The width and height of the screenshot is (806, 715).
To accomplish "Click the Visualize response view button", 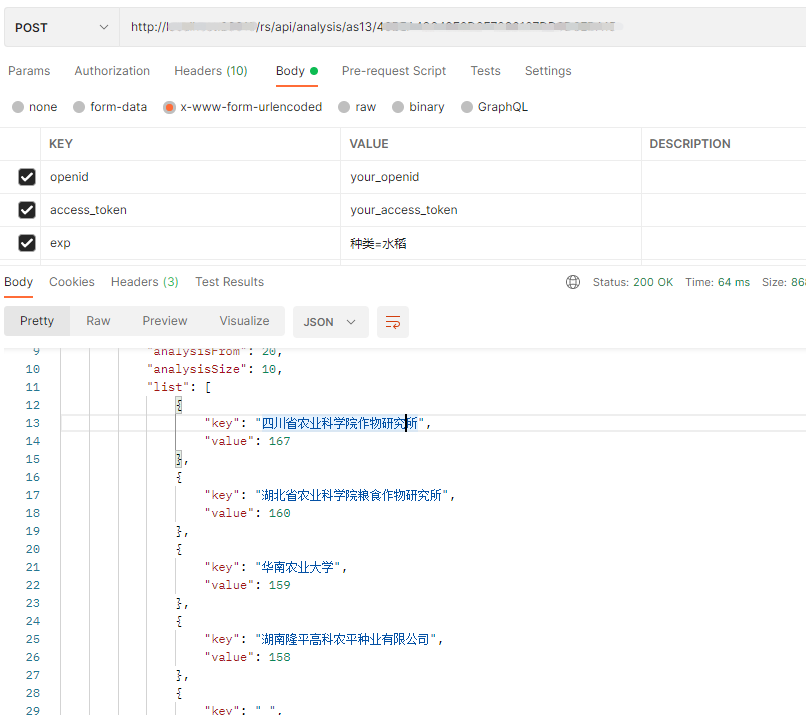I will 244,321.
